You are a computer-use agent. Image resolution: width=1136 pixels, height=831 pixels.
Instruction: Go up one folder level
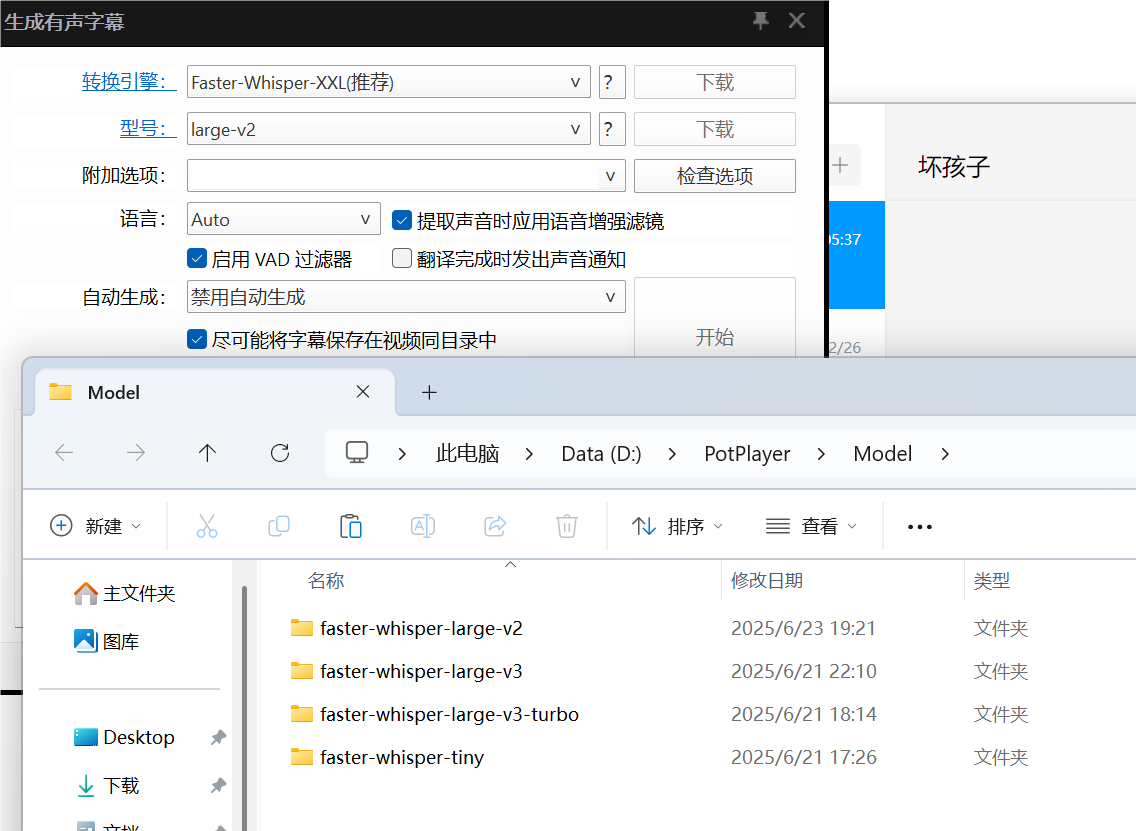click(x=207, y=454)
